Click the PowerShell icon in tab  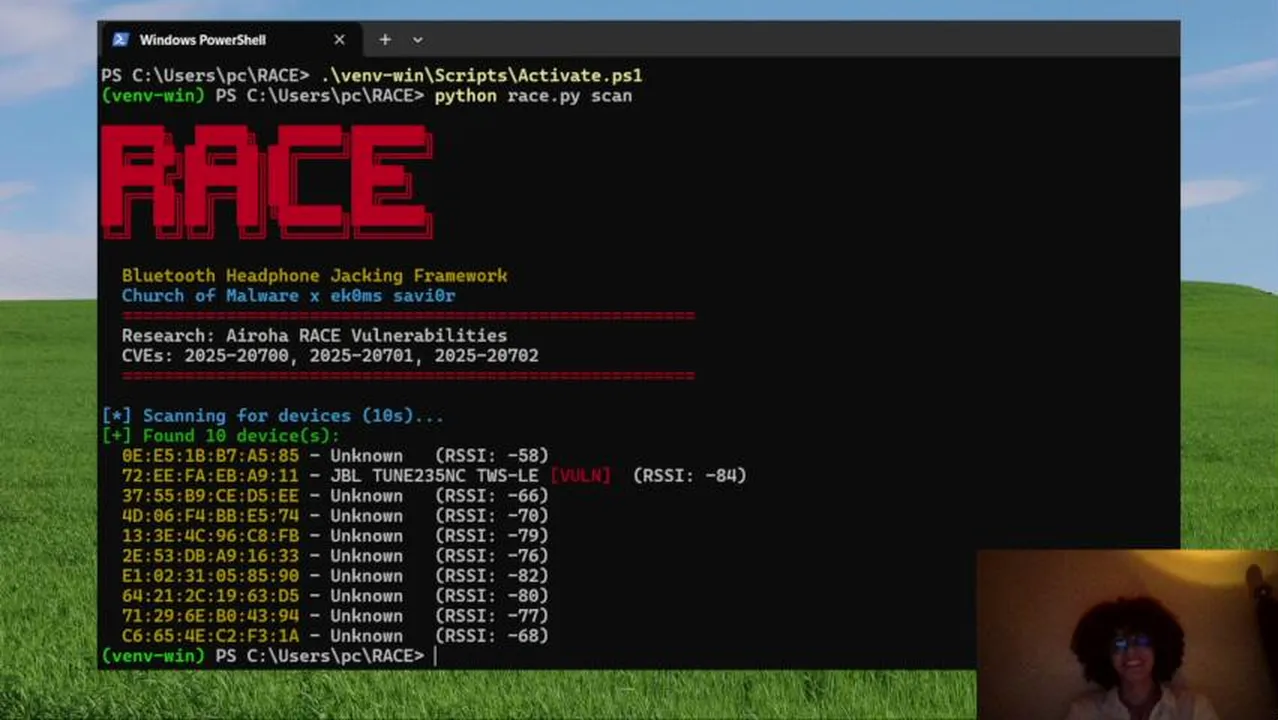pos(120,40)
